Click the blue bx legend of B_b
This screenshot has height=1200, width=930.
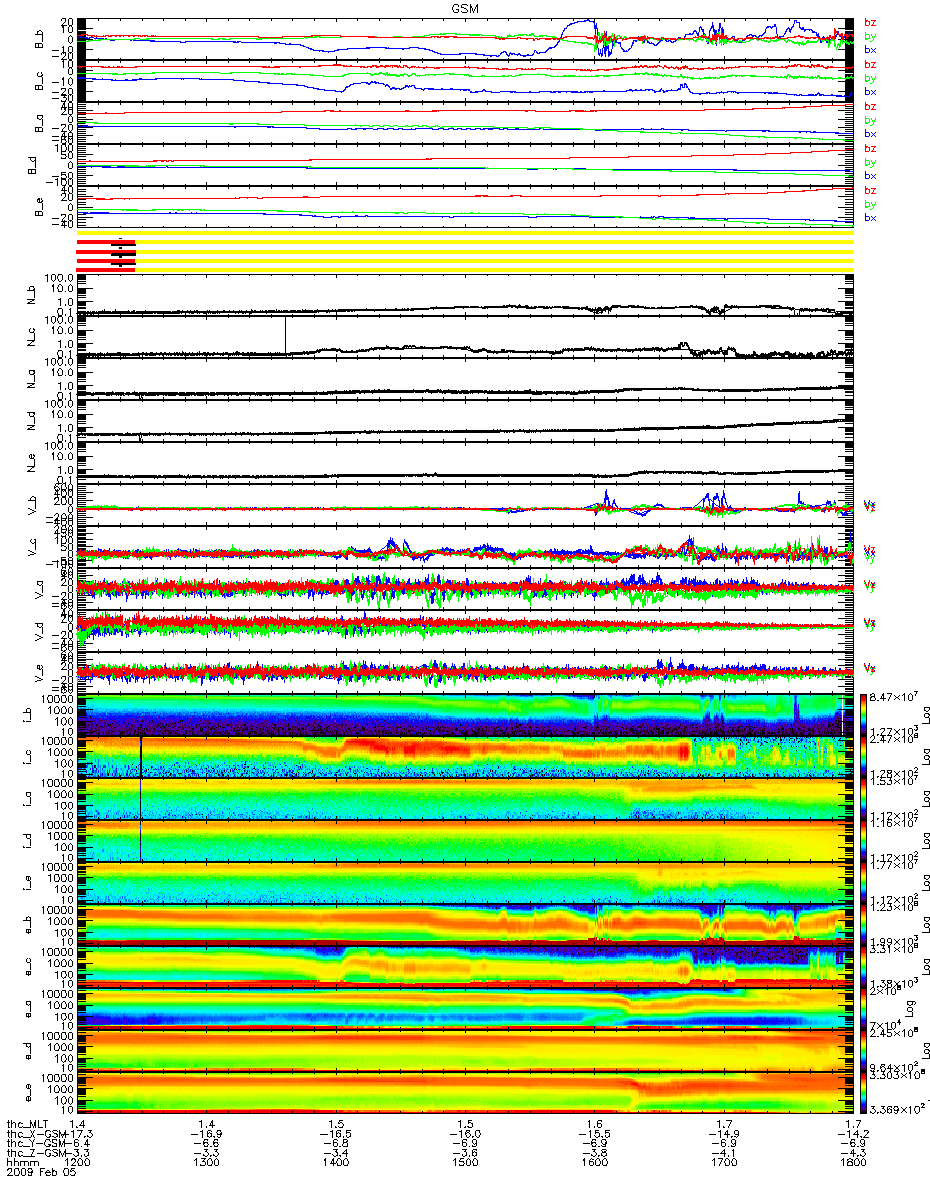[870, 50]
